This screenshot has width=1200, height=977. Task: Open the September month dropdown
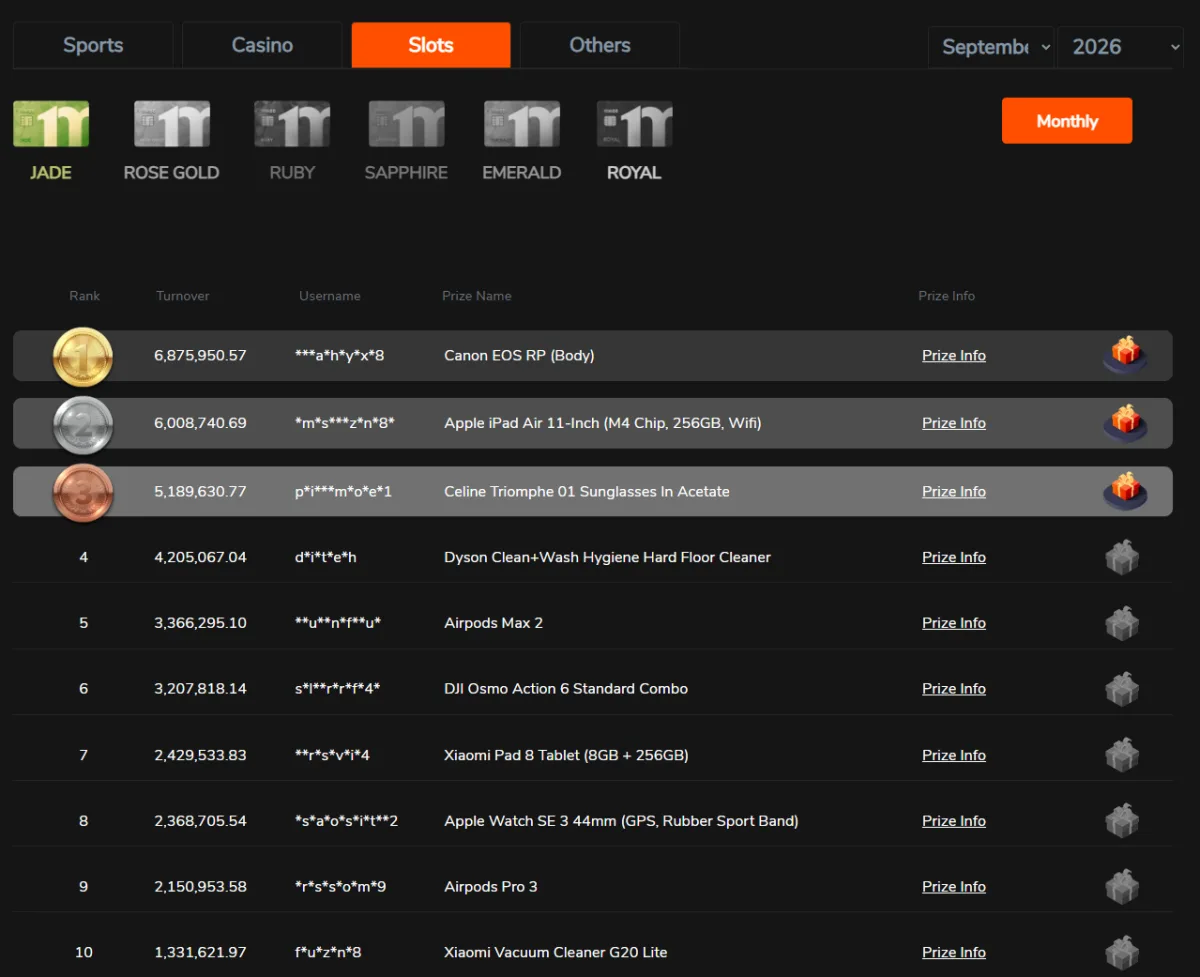[991, 47]
